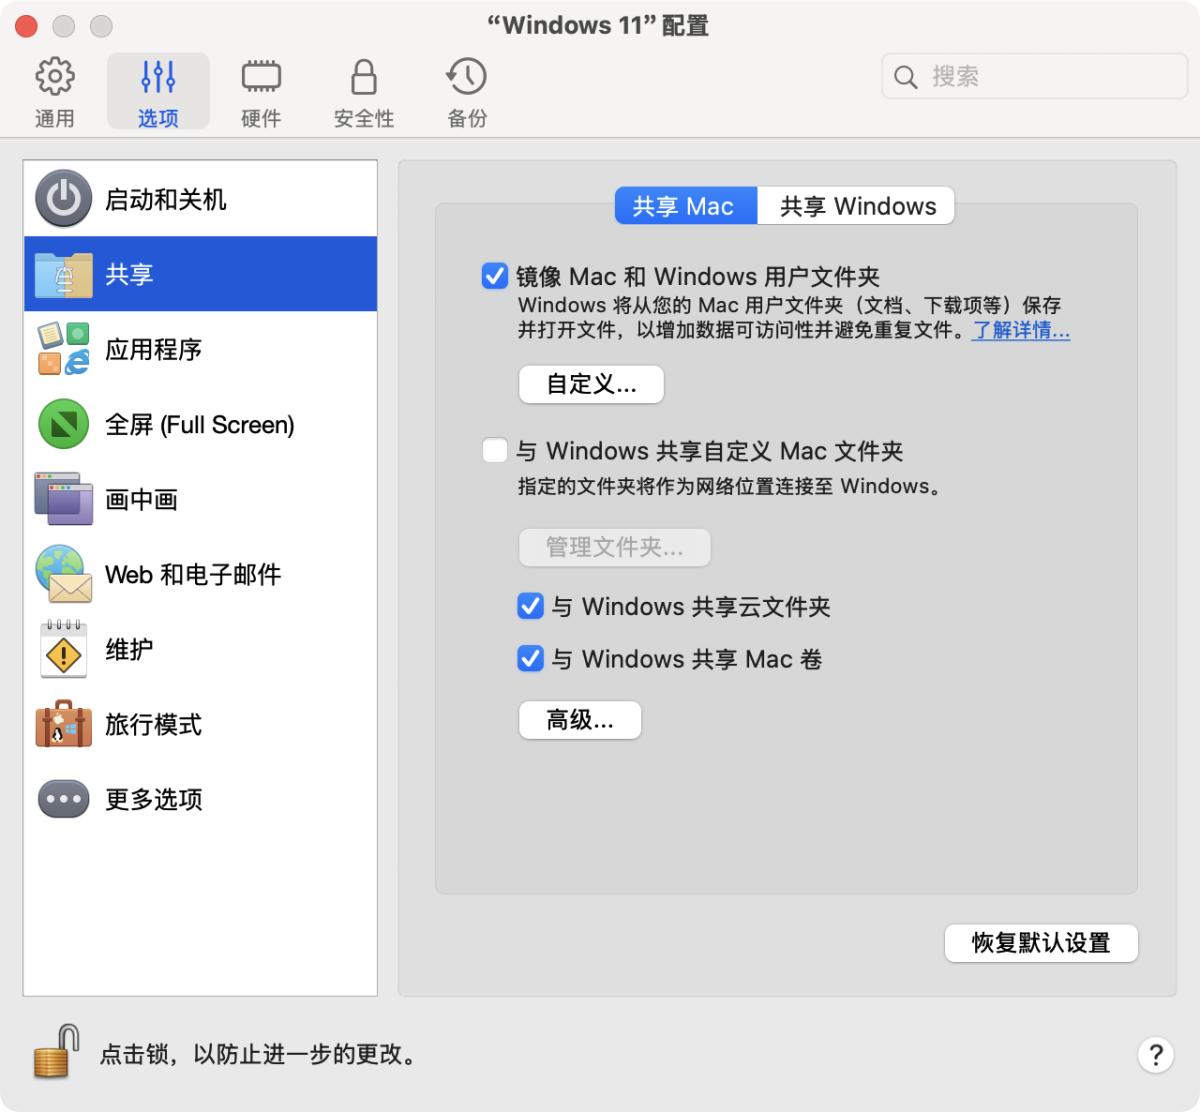Screen dimensions: 1200x1112
Task: Toggle 与 Windows 共享云文件夹 checkbox
Action: click(530, 606)
